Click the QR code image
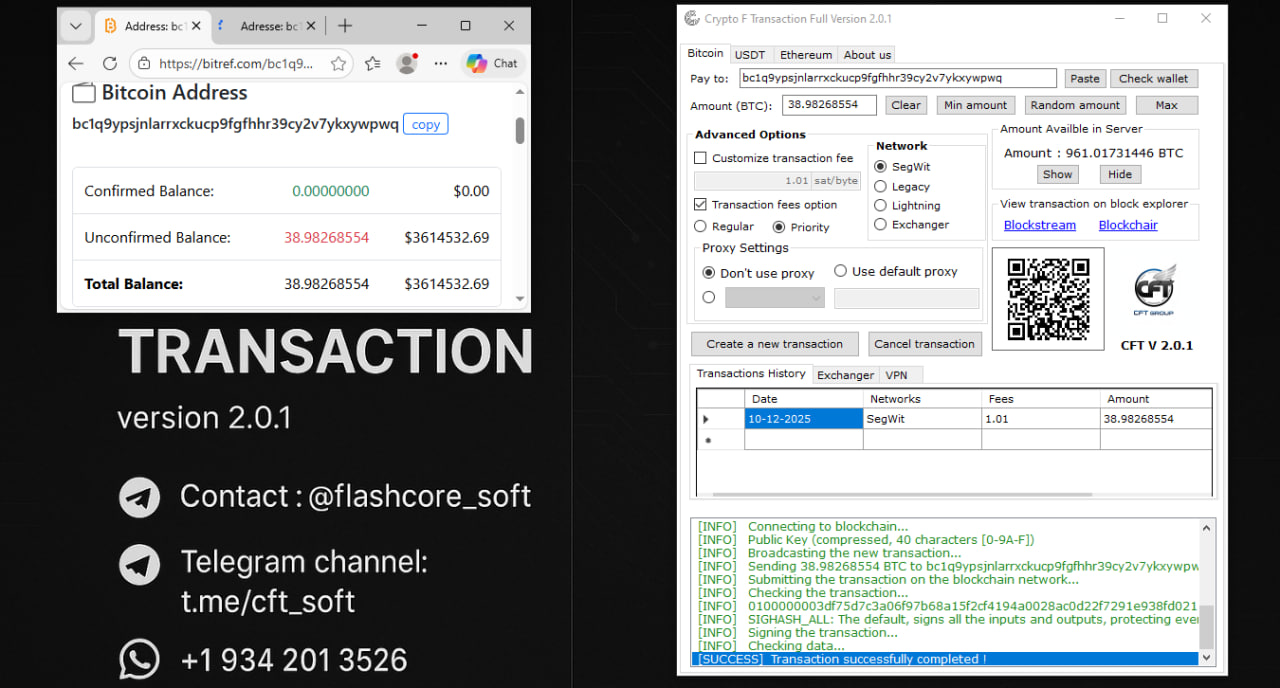 (1047, 299)
